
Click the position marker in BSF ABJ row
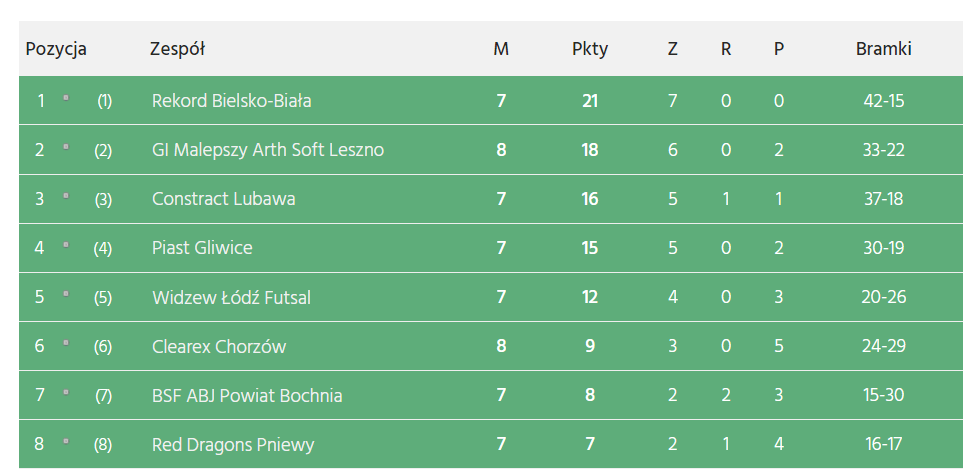pos(66,392)
